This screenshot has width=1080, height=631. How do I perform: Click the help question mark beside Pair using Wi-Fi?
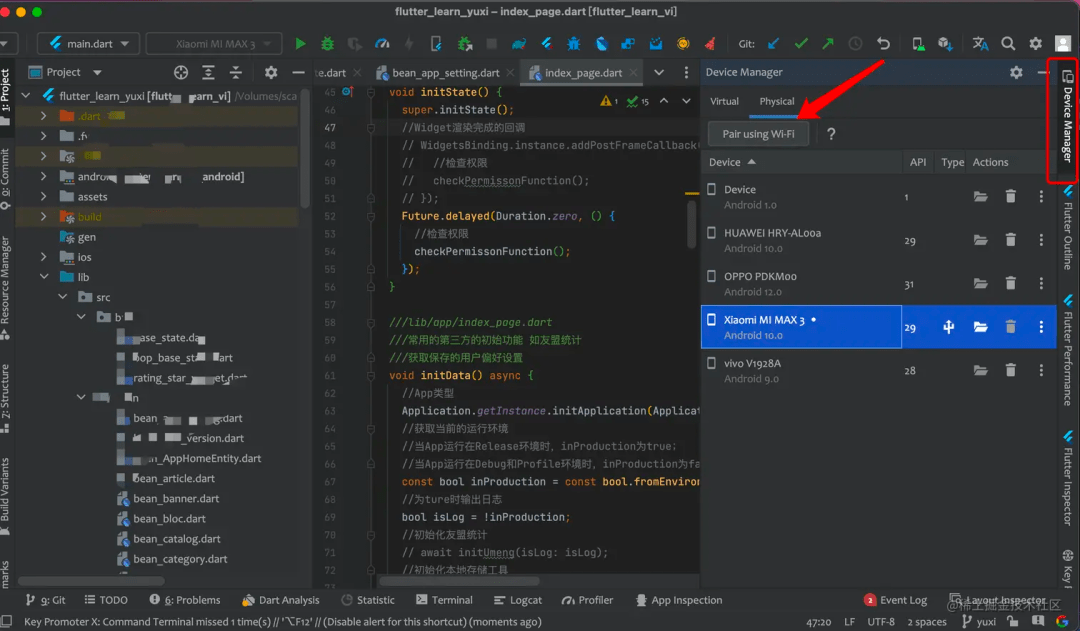pos(831,134)
